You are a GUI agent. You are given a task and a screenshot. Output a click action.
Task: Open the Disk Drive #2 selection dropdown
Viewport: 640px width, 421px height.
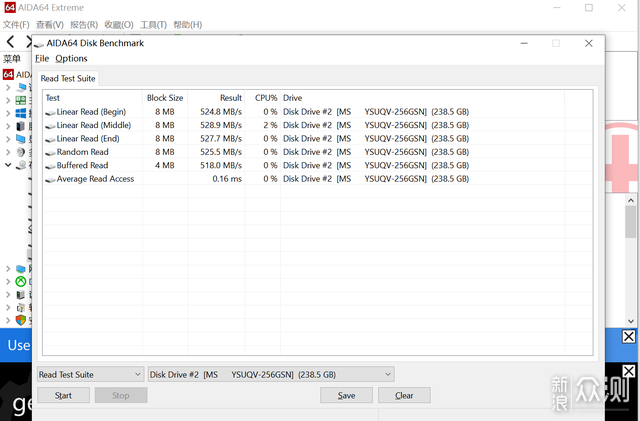(271, 374)
